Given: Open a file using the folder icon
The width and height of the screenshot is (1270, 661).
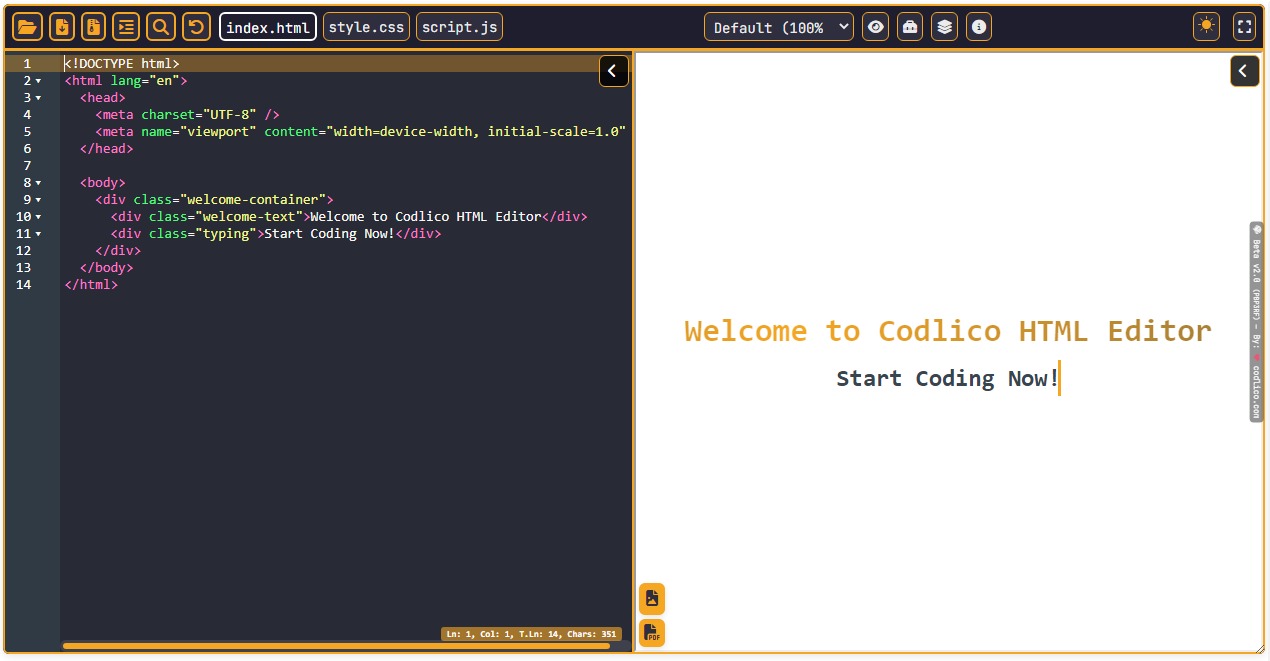Looking at the screenshot, I should (27, 27).
